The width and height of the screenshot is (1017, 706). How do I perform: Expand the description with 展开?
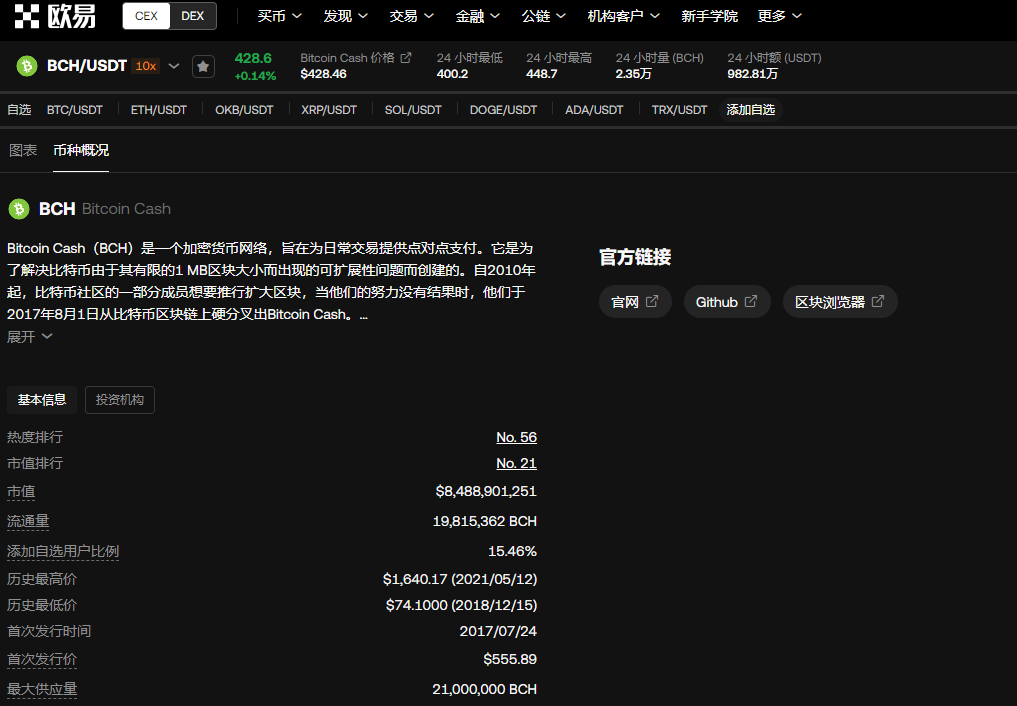point(29,336)
